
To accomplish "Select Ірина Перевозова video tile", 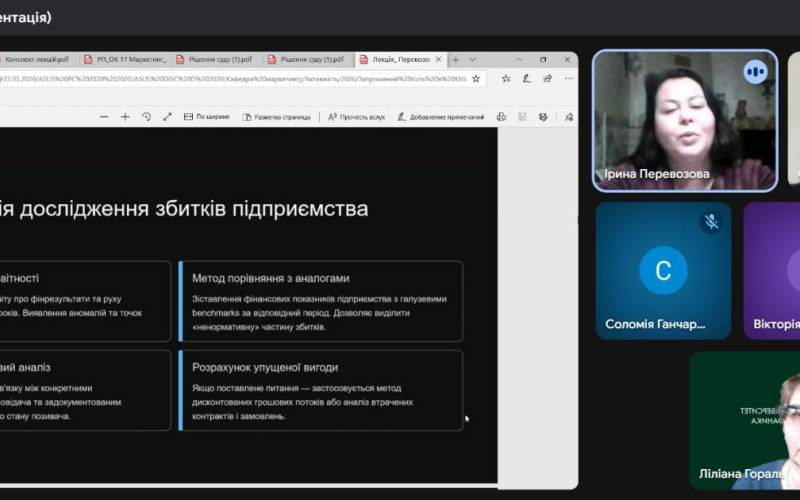I will [685, 121].
